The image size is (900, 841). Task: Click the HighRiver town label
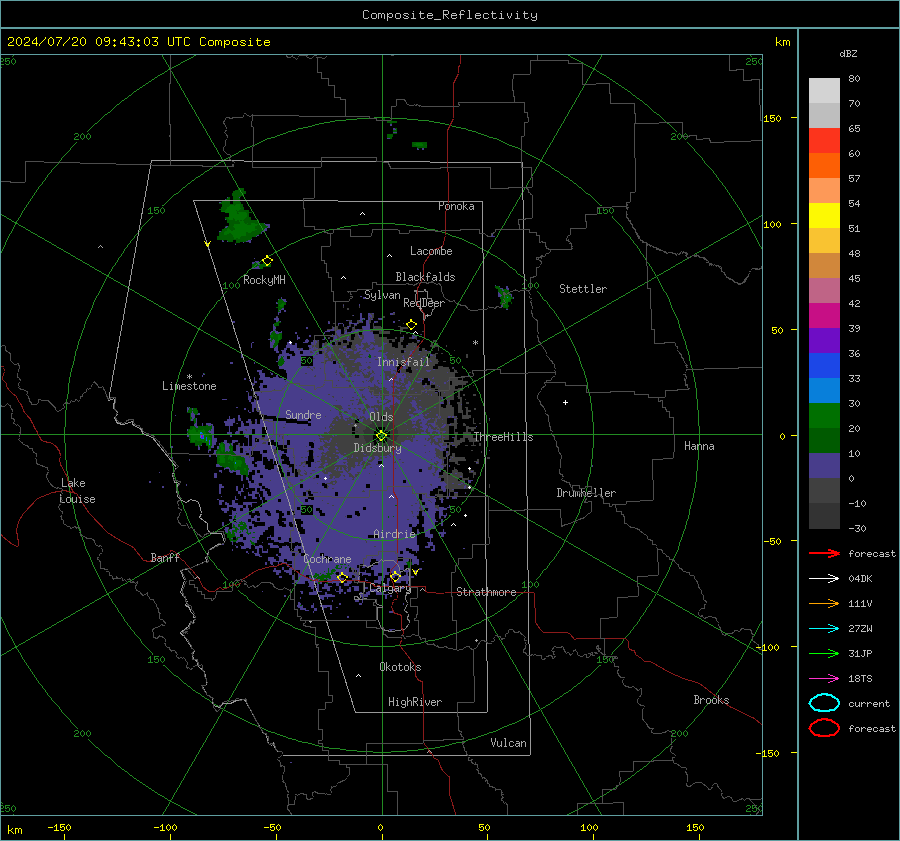(415, 702)
